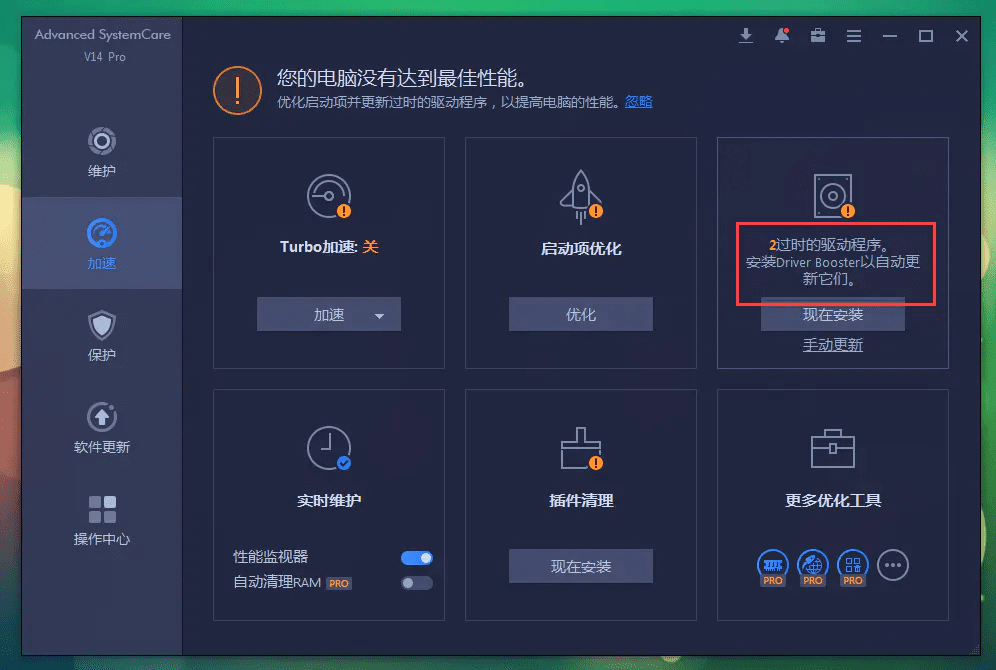This screenshot has height=670, width=996.
Task: Click the 启动项优化 rocket icon
Action: coord(581,196)
